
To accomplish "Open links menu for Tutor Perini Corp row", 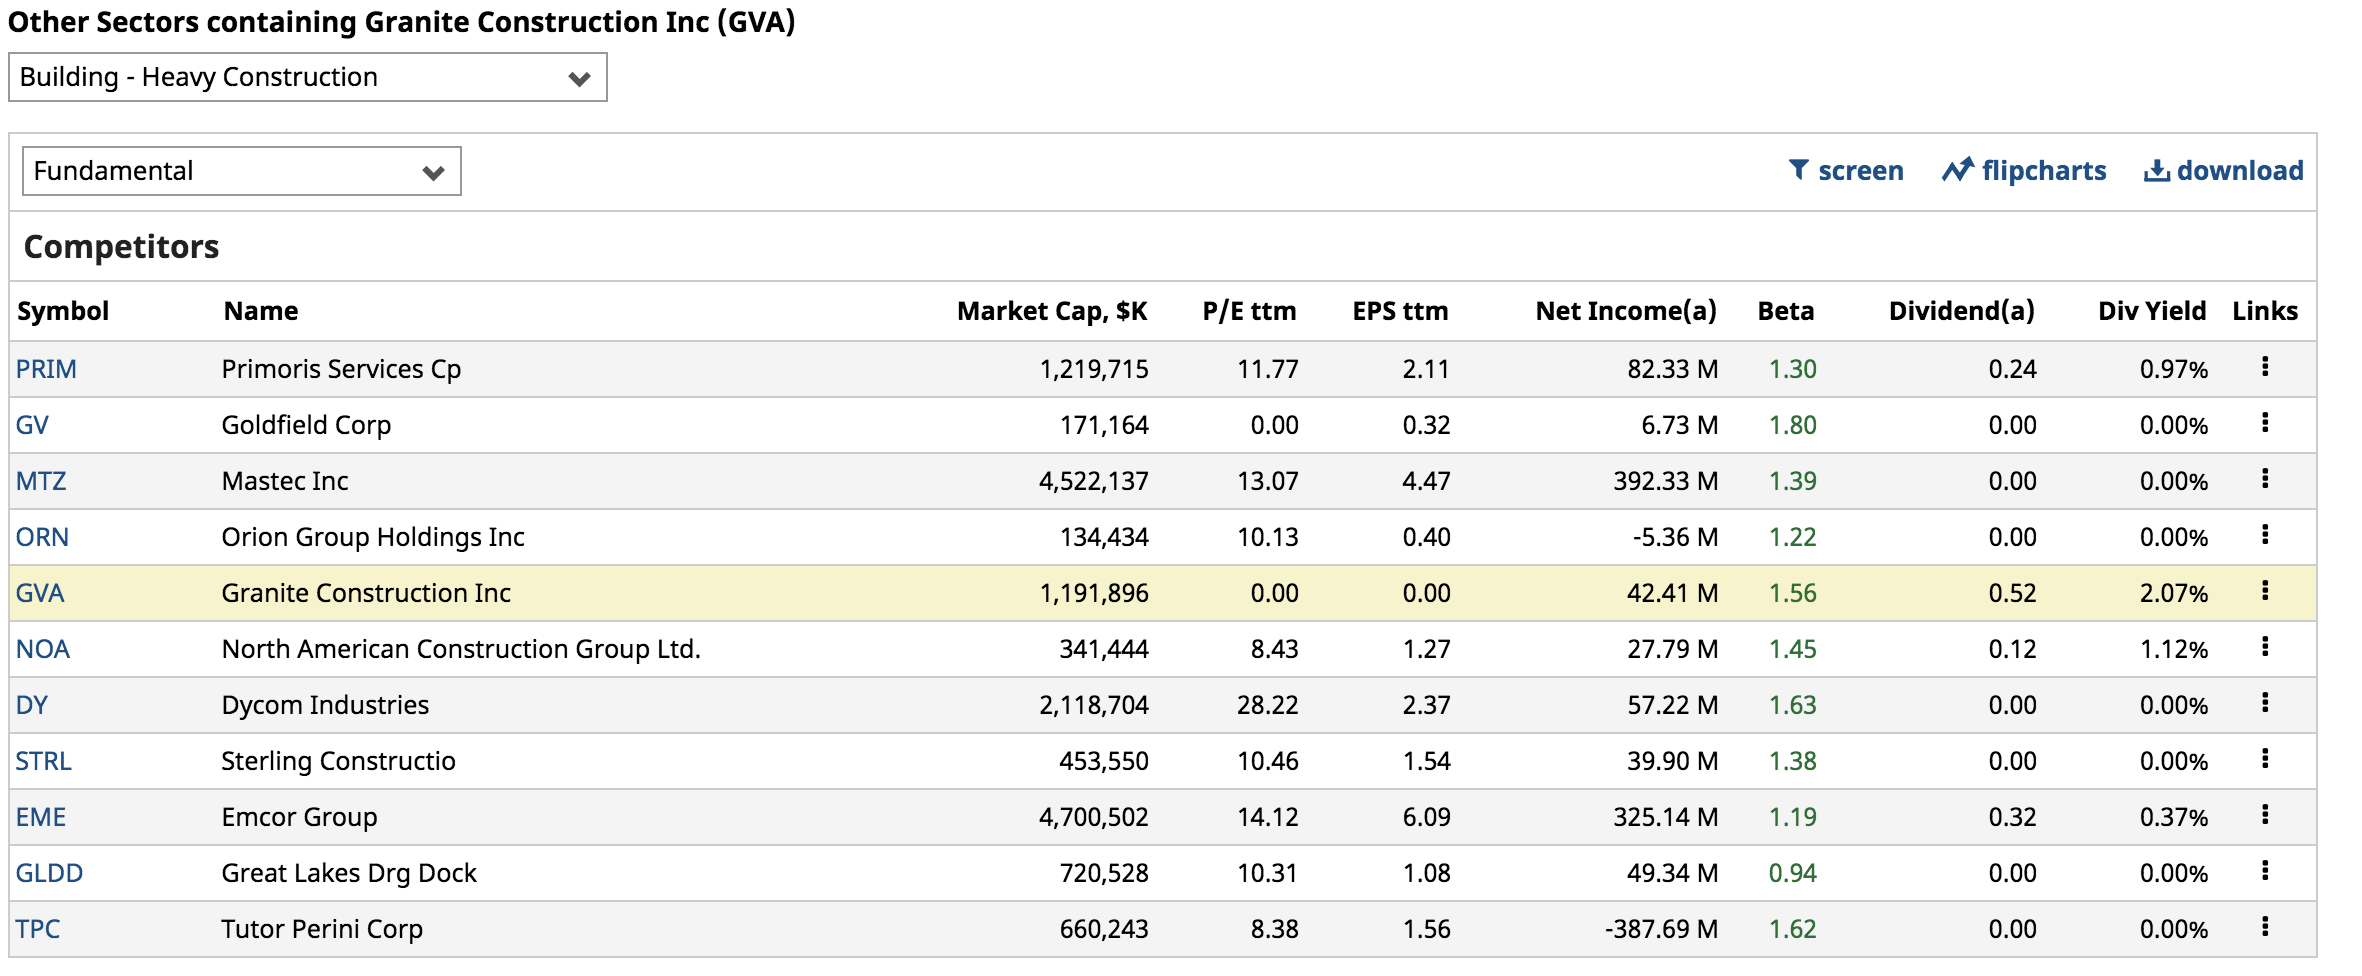I will point(2265,927).
